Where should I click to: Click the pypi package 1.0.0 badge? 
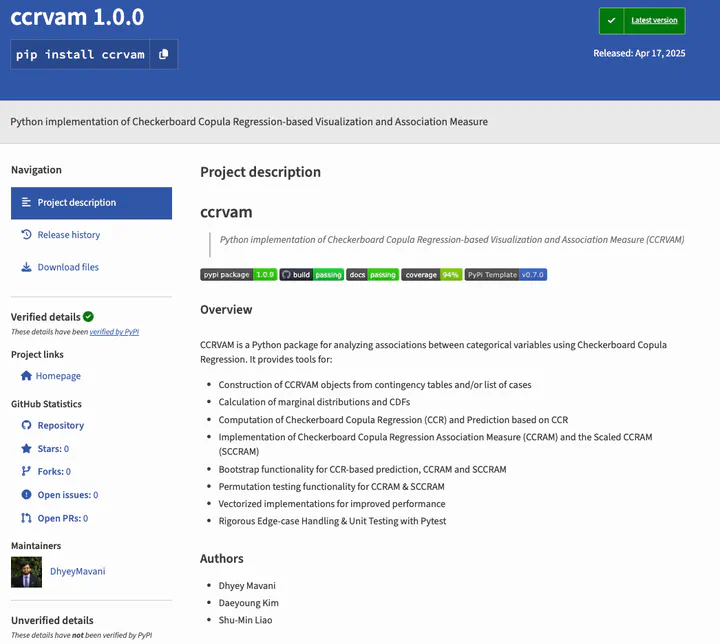[239, 275]
